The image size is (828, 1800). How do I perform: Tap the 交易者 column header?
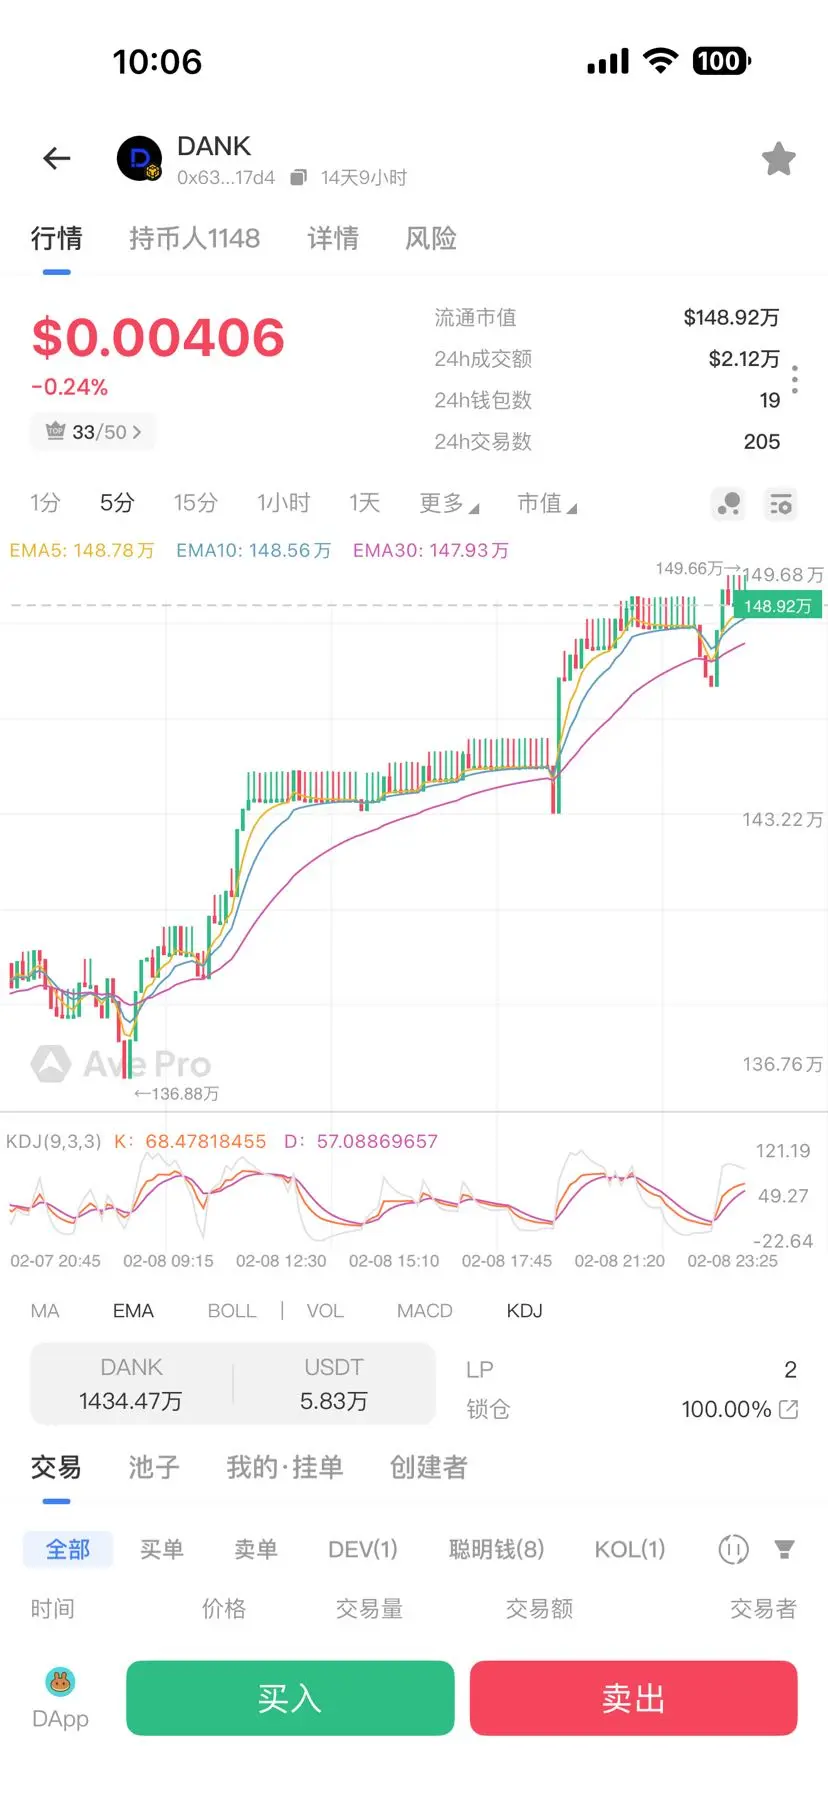763,1608
